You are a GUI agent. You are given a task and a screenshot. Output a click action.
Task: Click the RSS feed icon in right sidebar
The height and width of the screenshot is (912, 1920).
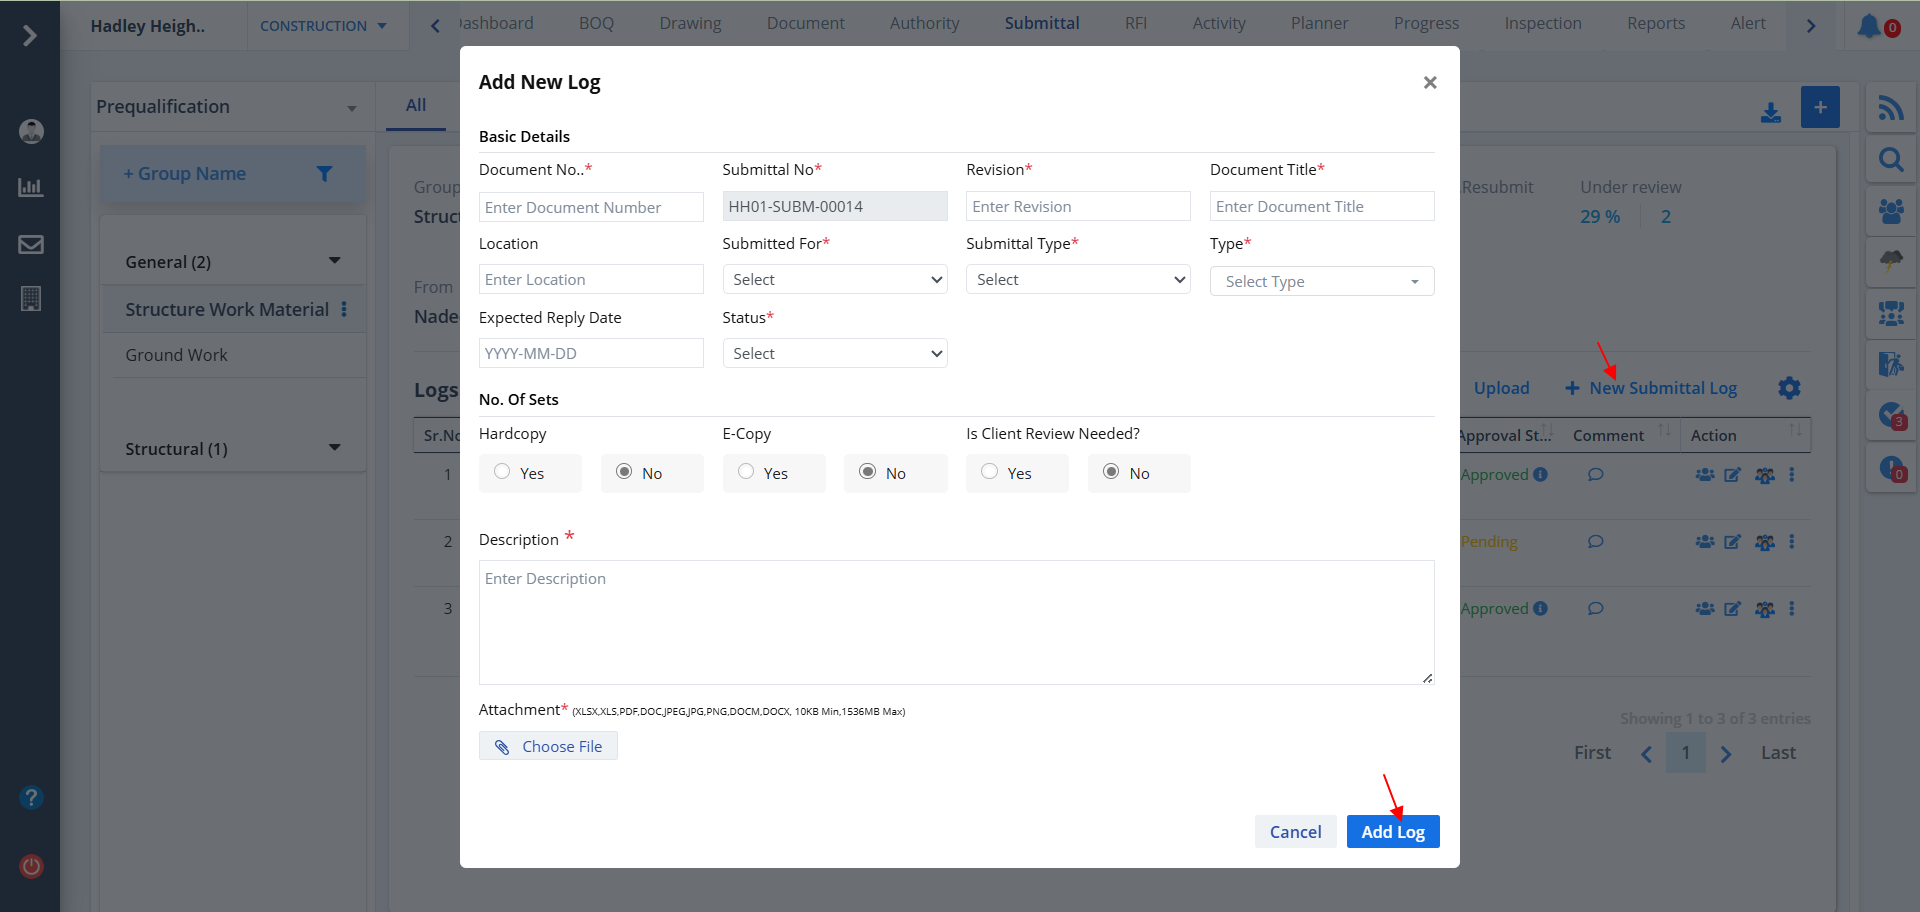coord(1890,108)
